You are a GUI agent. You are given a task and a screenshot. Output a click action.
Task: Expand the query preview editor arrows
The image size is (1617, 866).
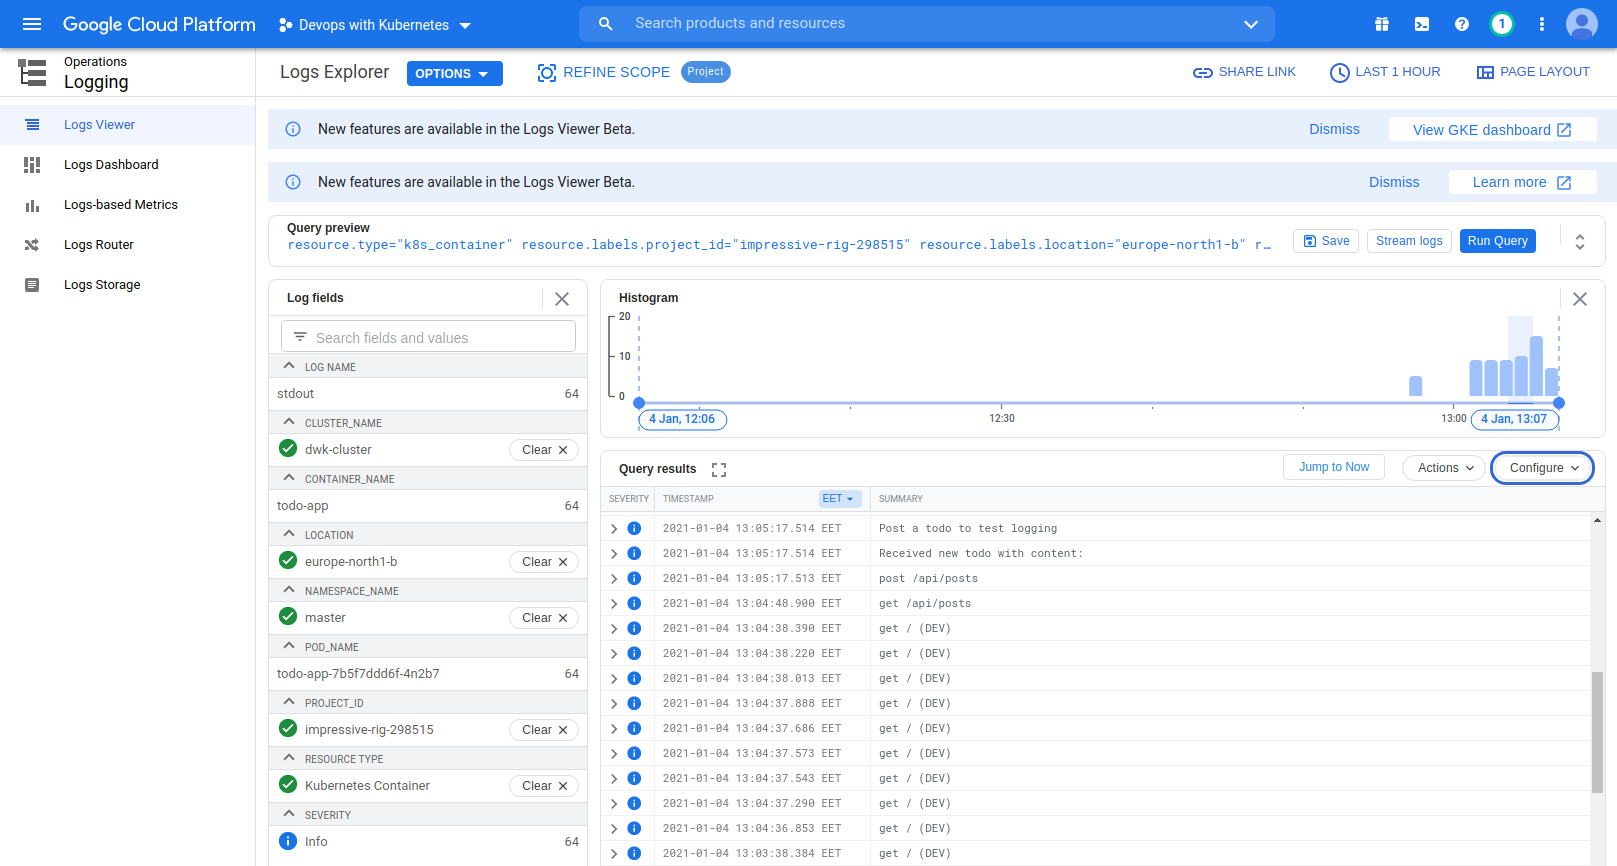click(1580, 242)
